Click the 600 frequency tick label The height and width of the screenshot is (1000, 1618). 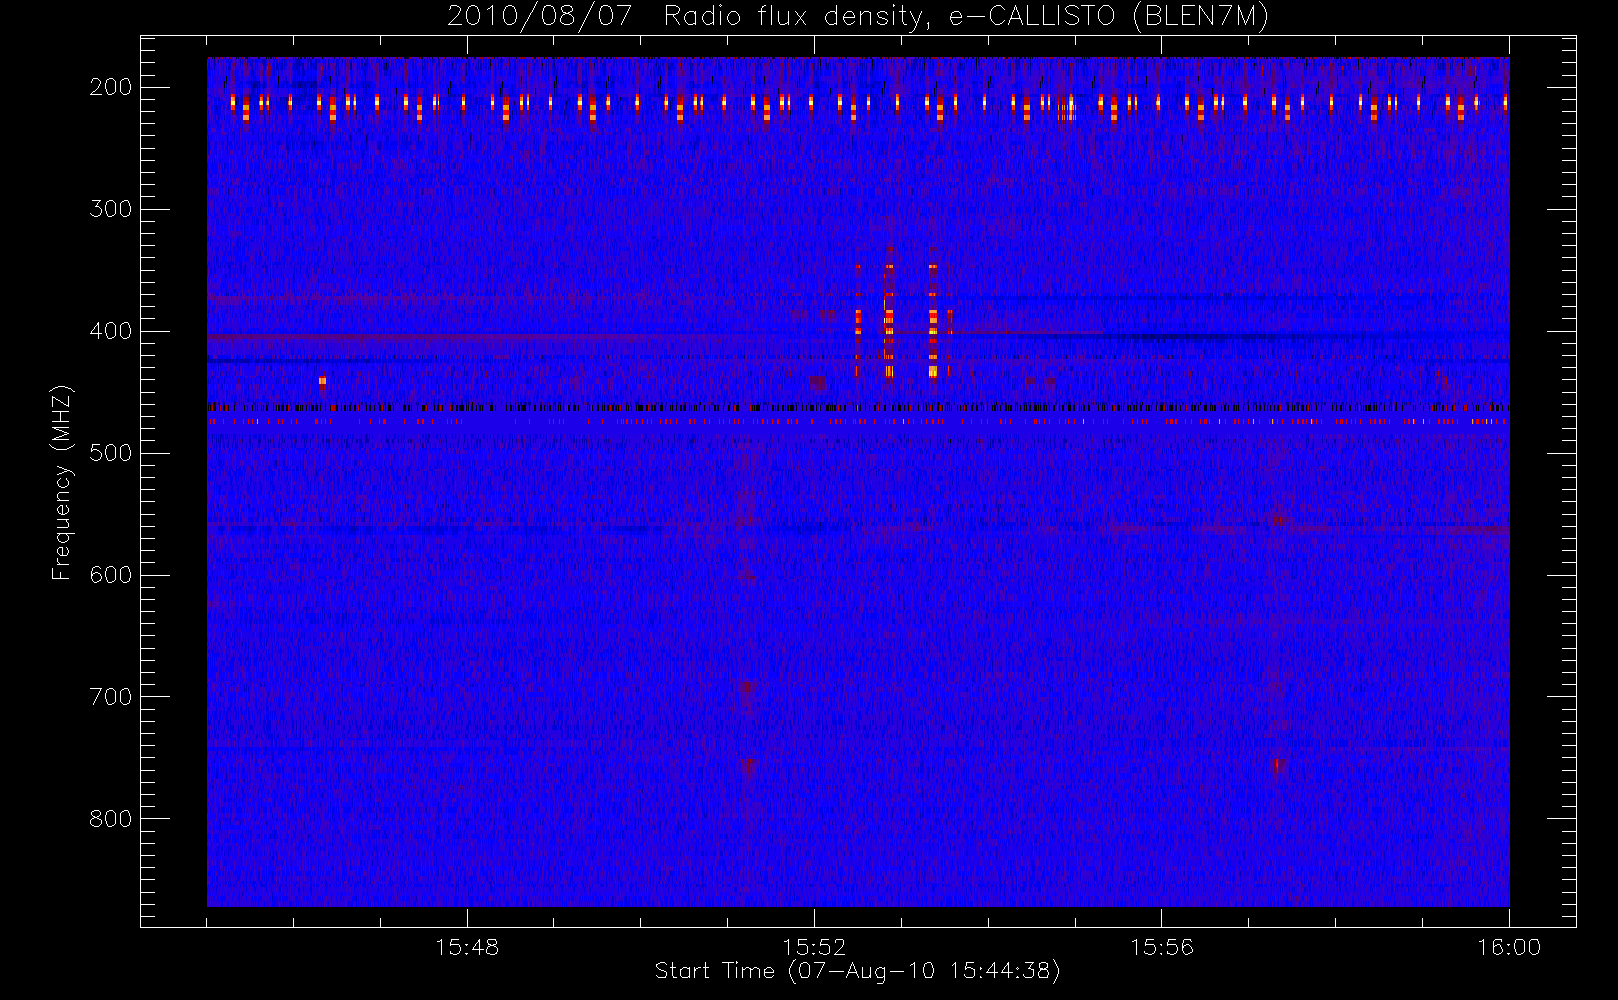[111, 575]
